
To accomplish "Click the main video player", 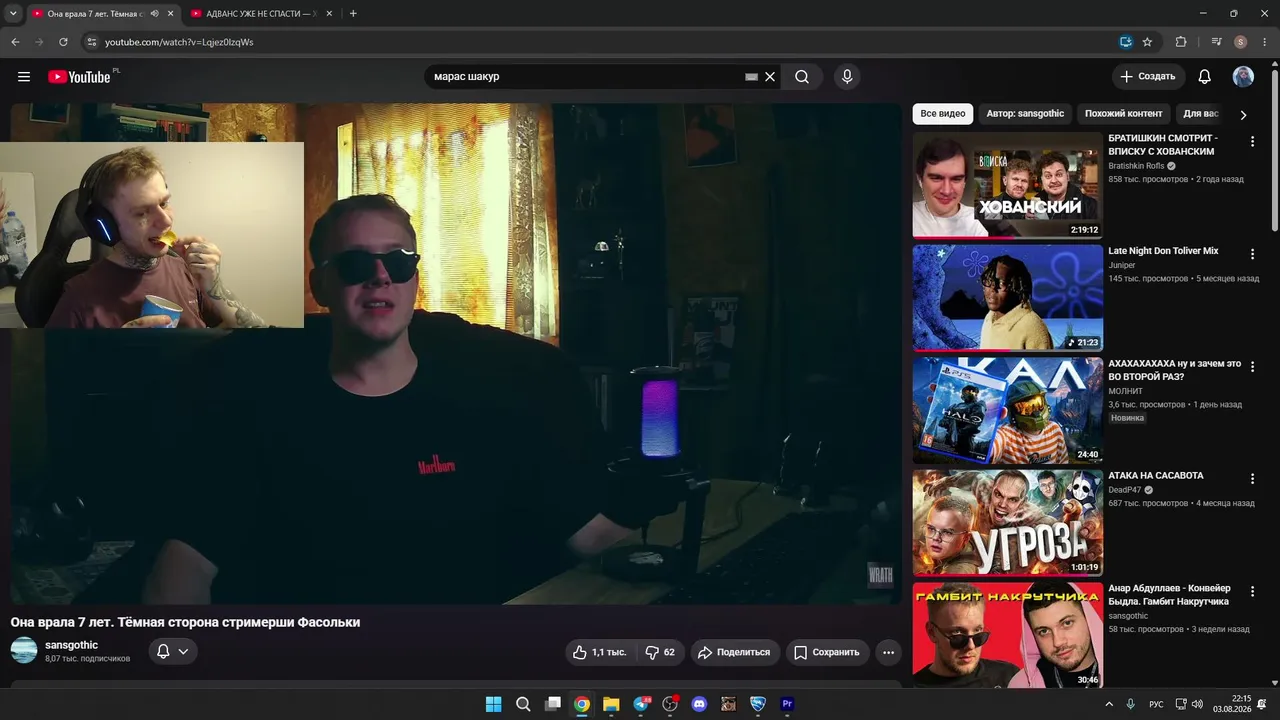I will coord(456,353).
